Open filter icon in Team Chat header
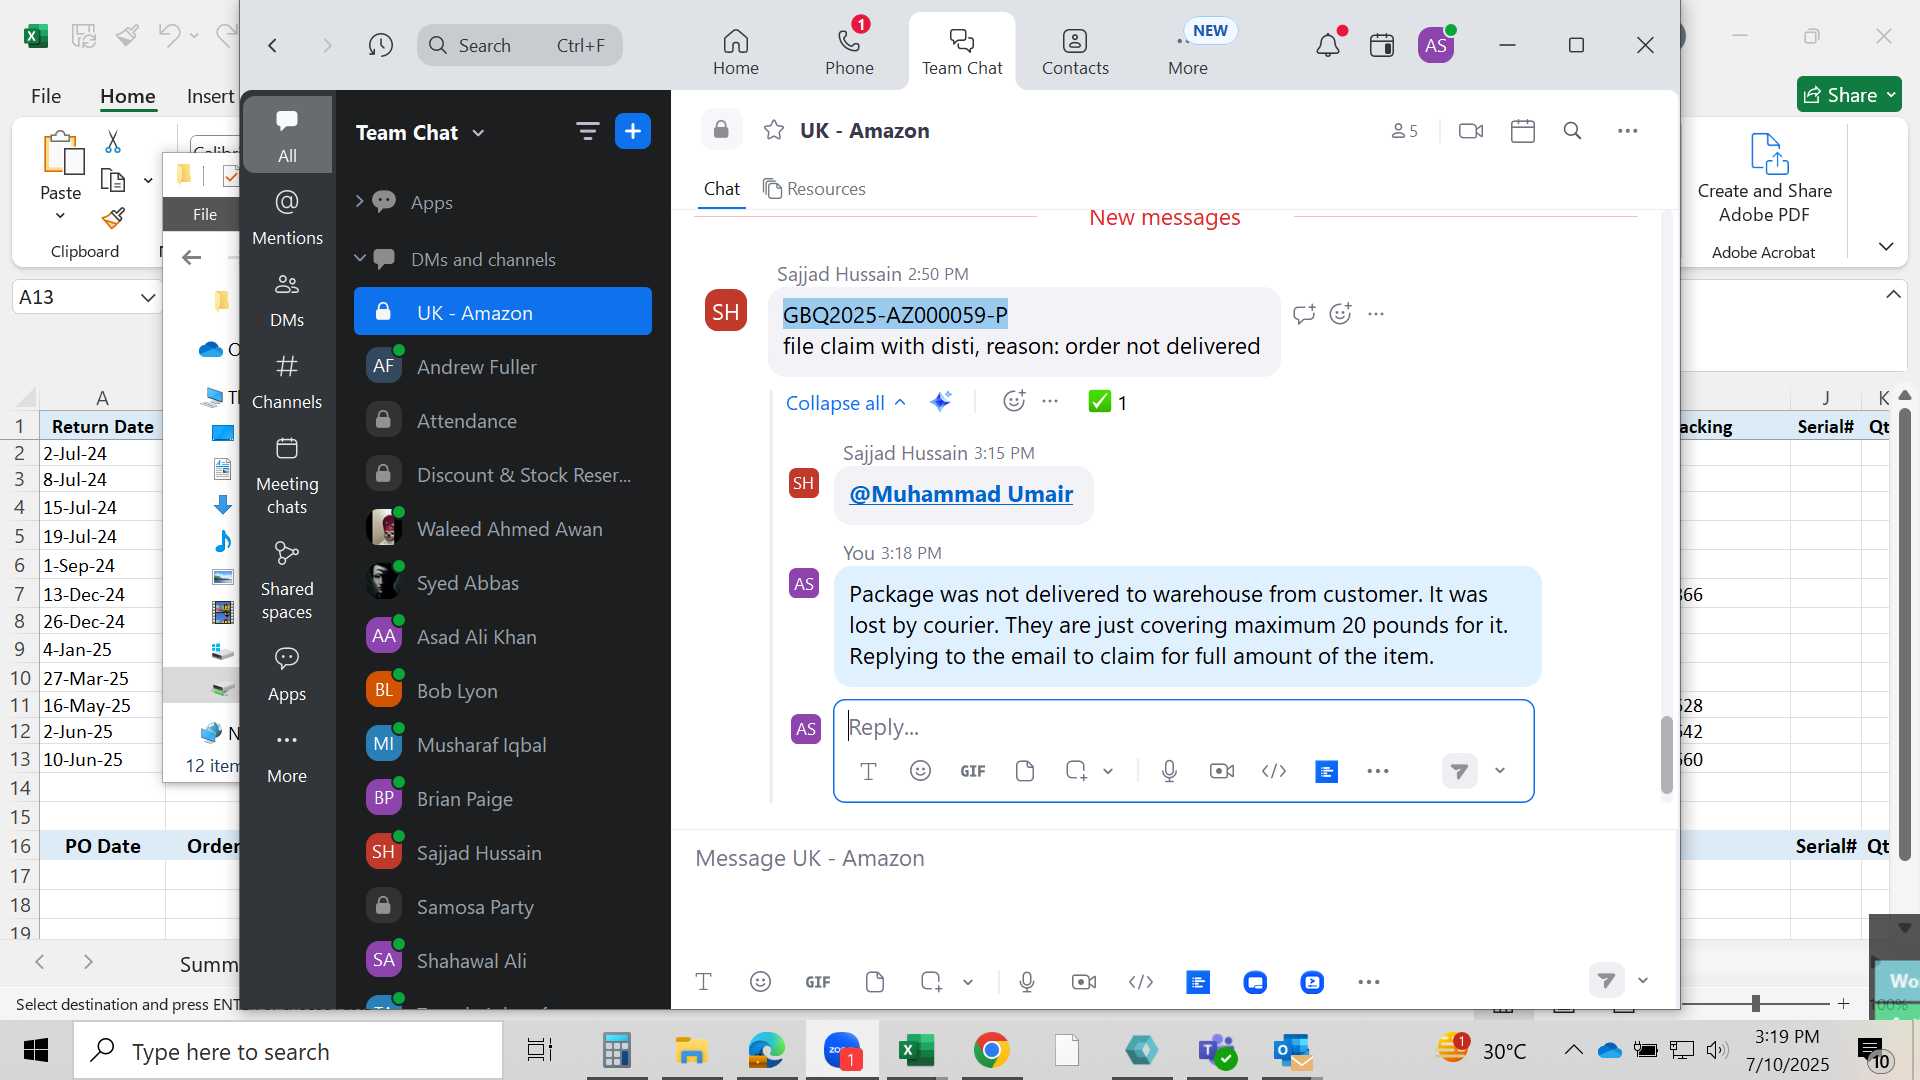The image size is (1920, 1080). point(587,131)
